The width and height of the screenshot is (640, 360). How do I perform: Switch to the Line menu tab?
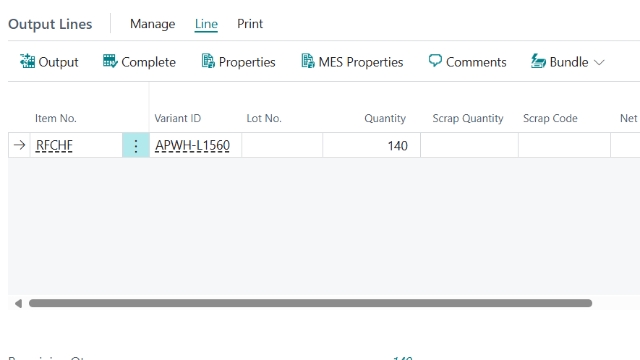pos(206,24)
